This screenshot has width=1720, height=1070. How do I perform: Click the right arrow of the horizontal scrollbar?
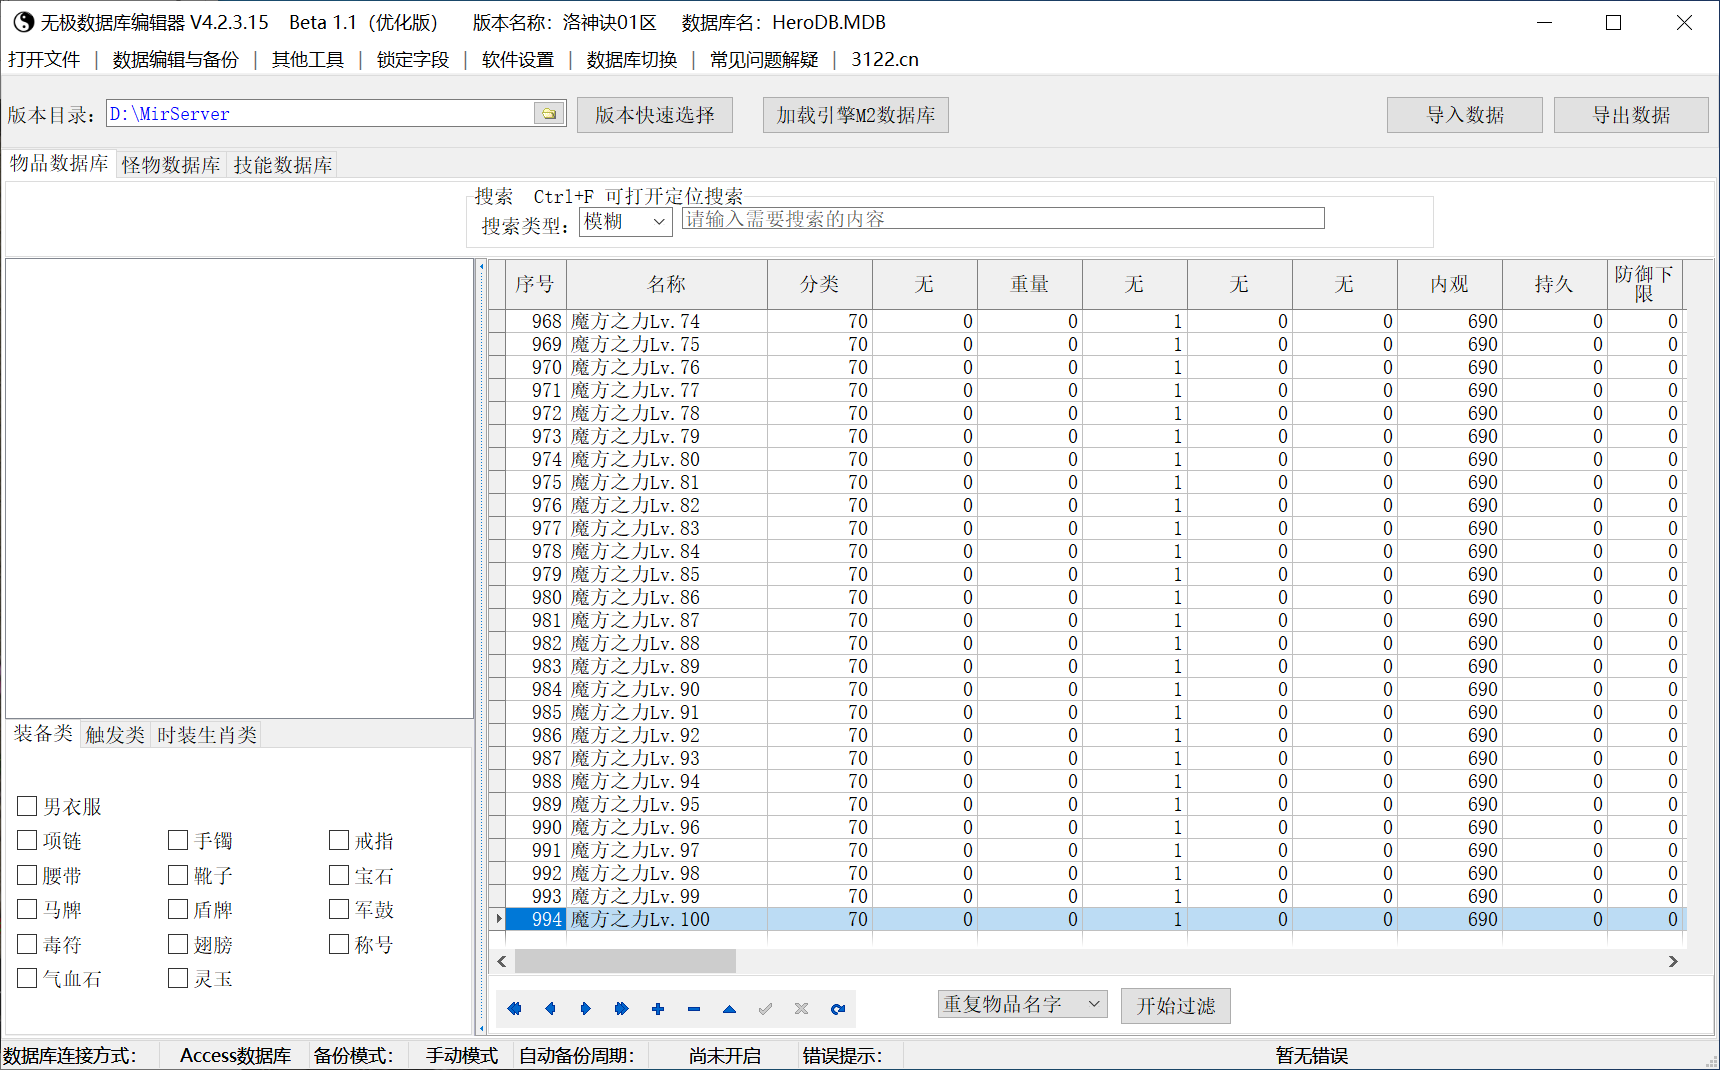coord(1673,961)
